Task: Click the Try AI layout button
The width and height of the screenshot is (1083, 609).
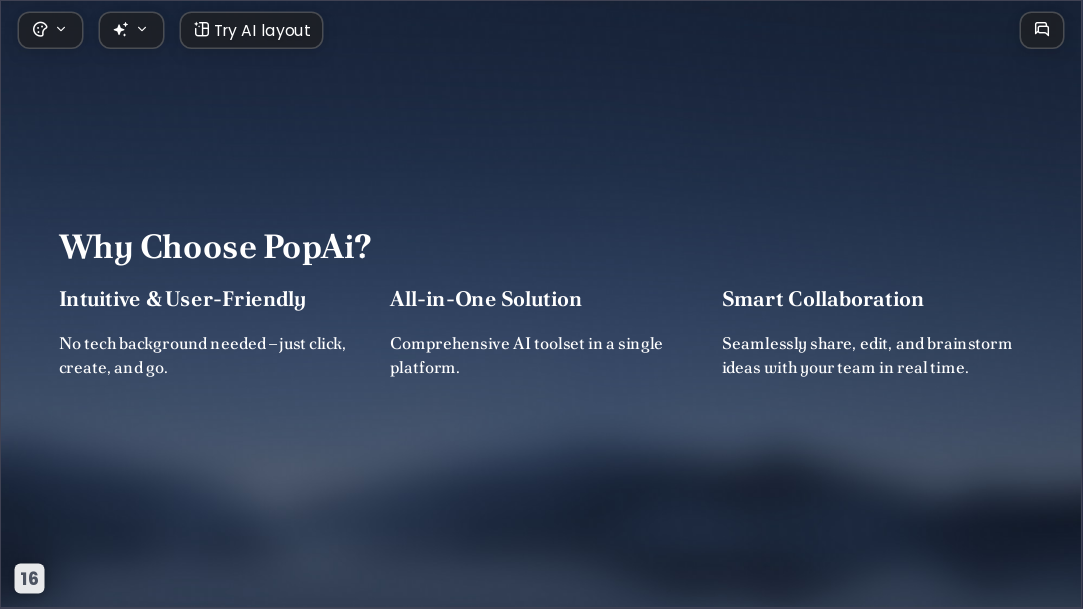Action: tap(251, 30)
